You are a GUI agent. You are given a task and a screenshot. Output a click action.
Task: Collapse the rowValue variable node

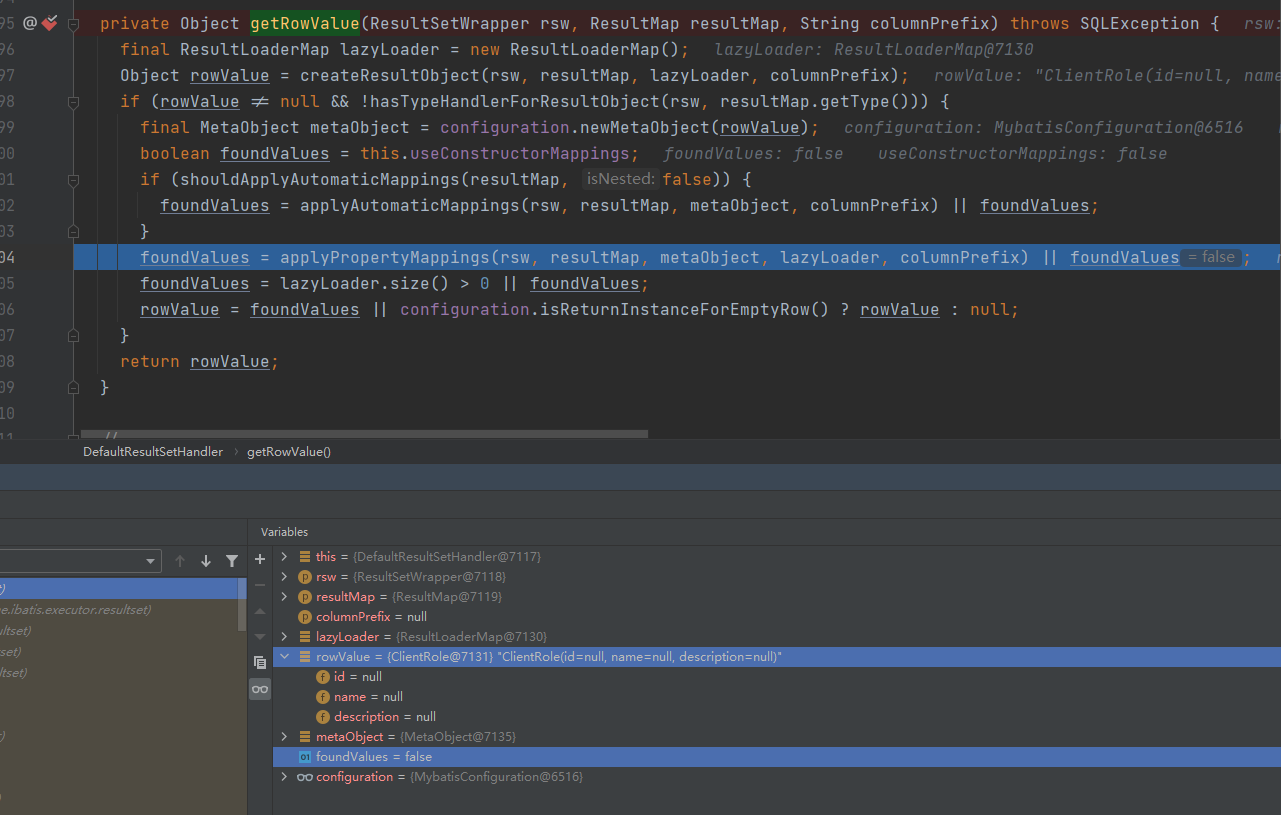coord(284,656)
